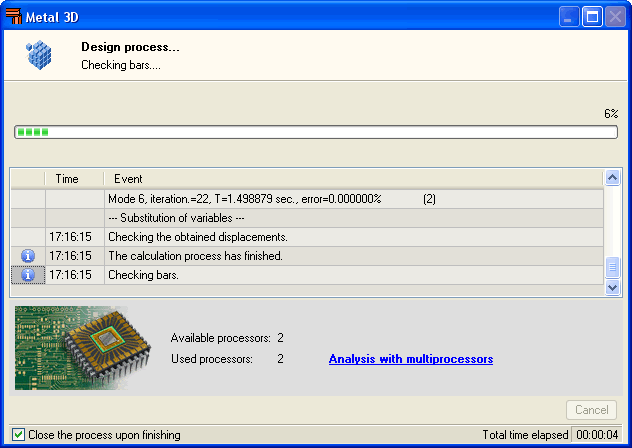Close the Metal 3D window
632x448 pixels.
(615, 17)
